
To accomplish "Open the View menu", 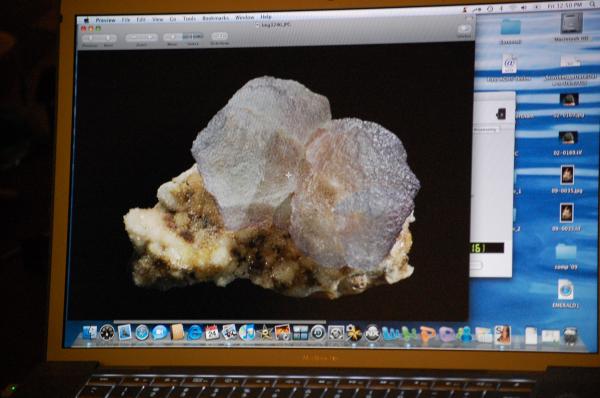I will (158, 19).
